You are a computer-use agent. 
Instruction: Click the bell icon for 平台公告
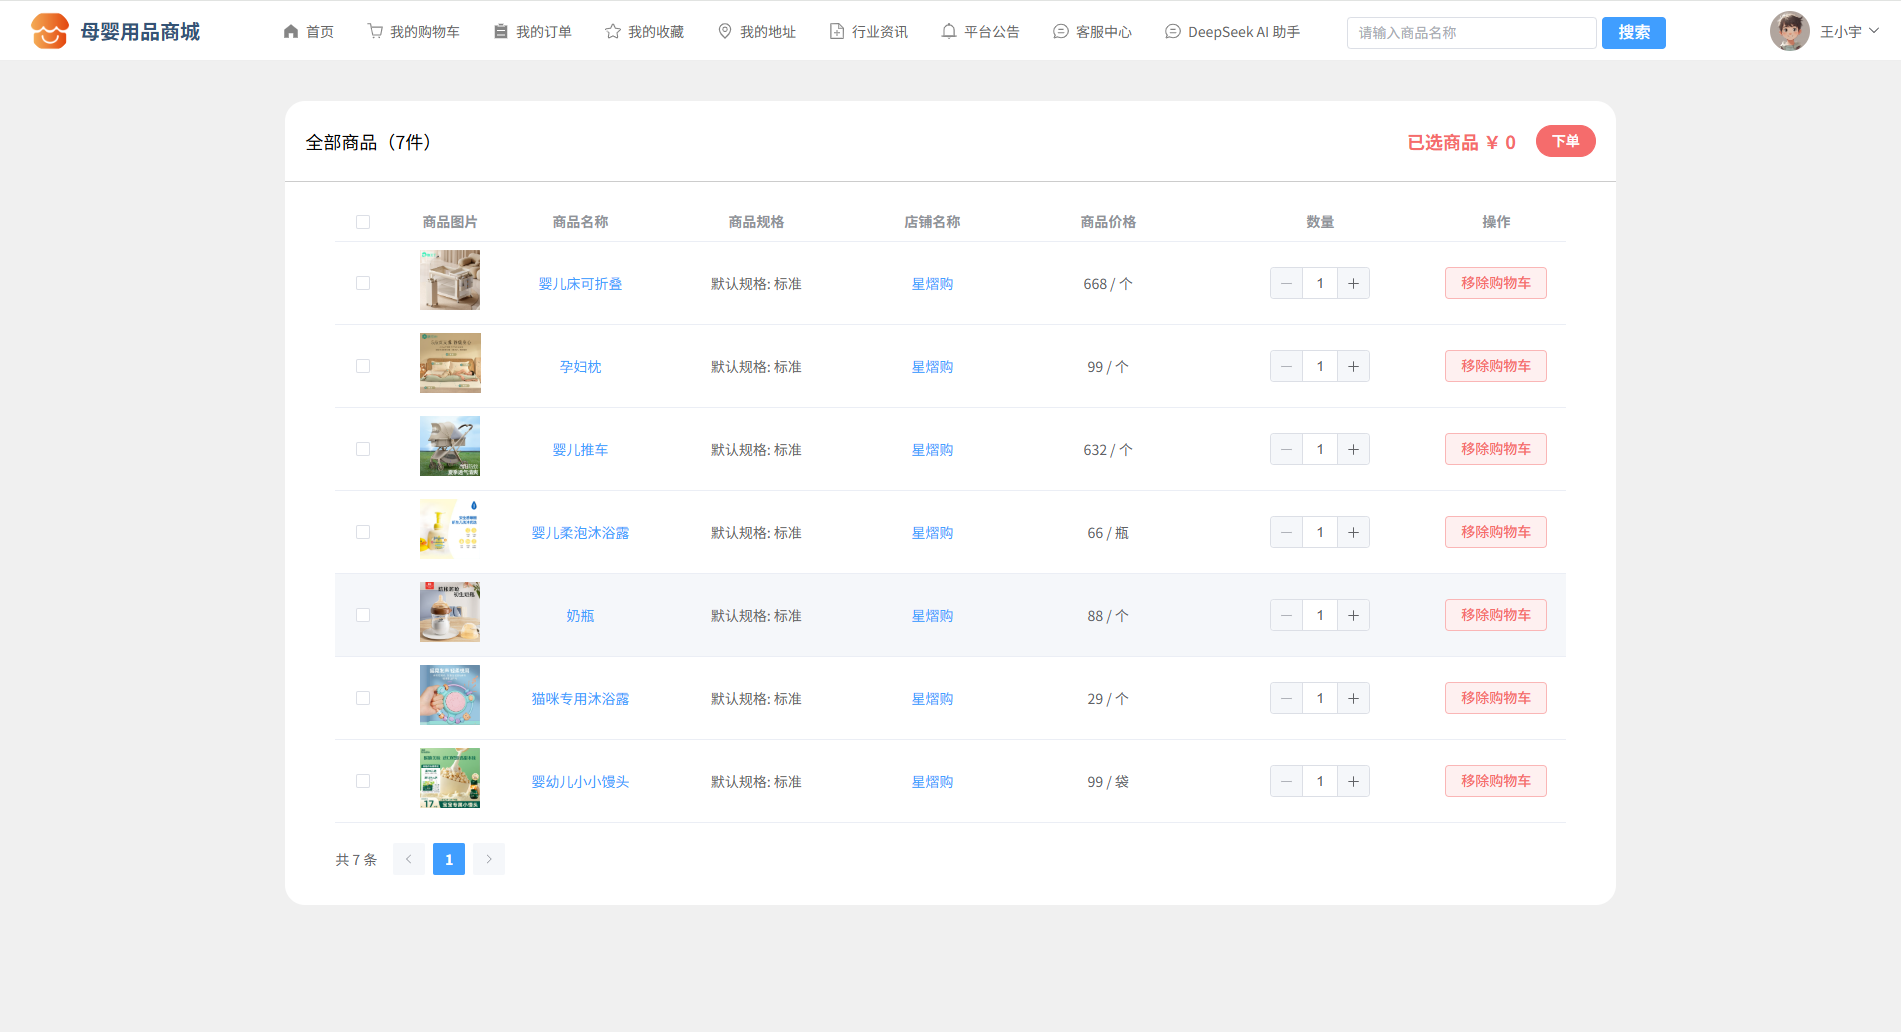[x=949, y=31]
